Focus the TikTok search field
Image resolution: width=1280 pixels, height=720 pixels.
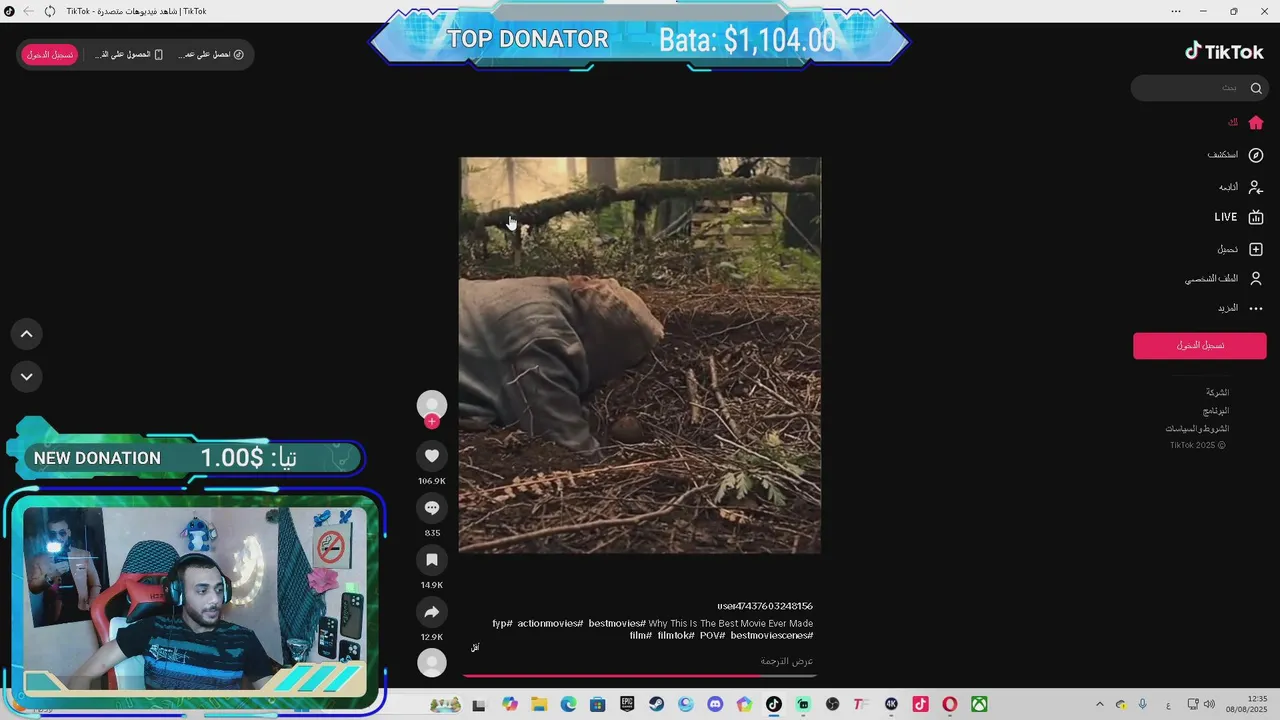[1200, 88]
